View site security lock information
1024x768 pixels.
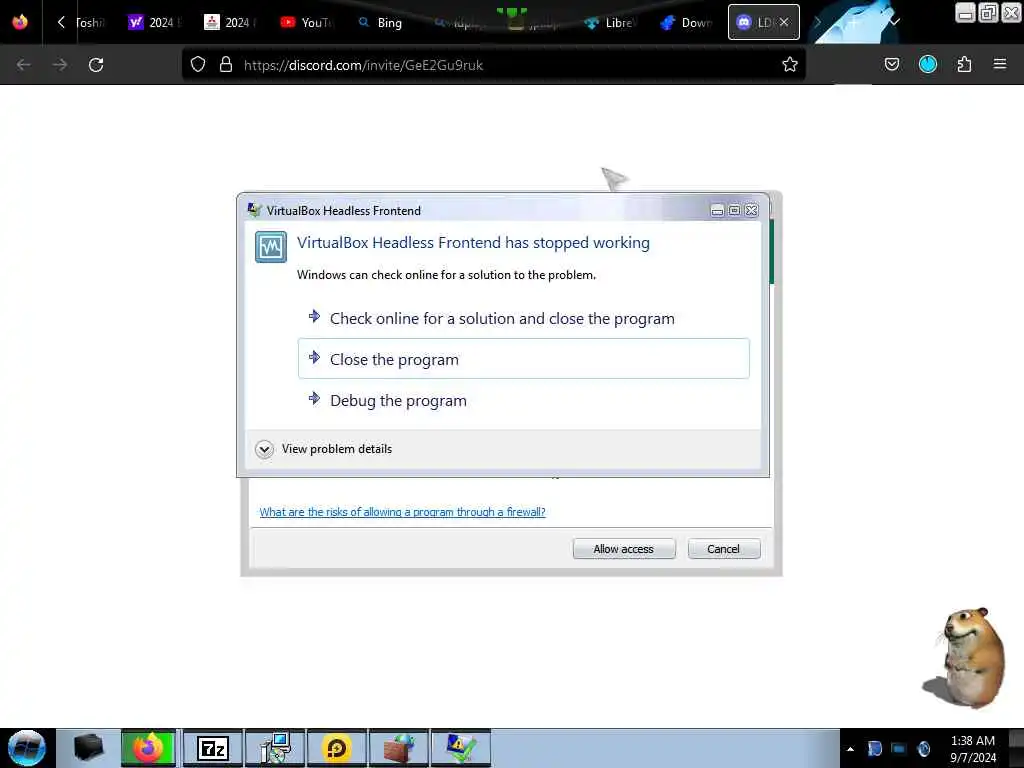(x=226, y=65)
